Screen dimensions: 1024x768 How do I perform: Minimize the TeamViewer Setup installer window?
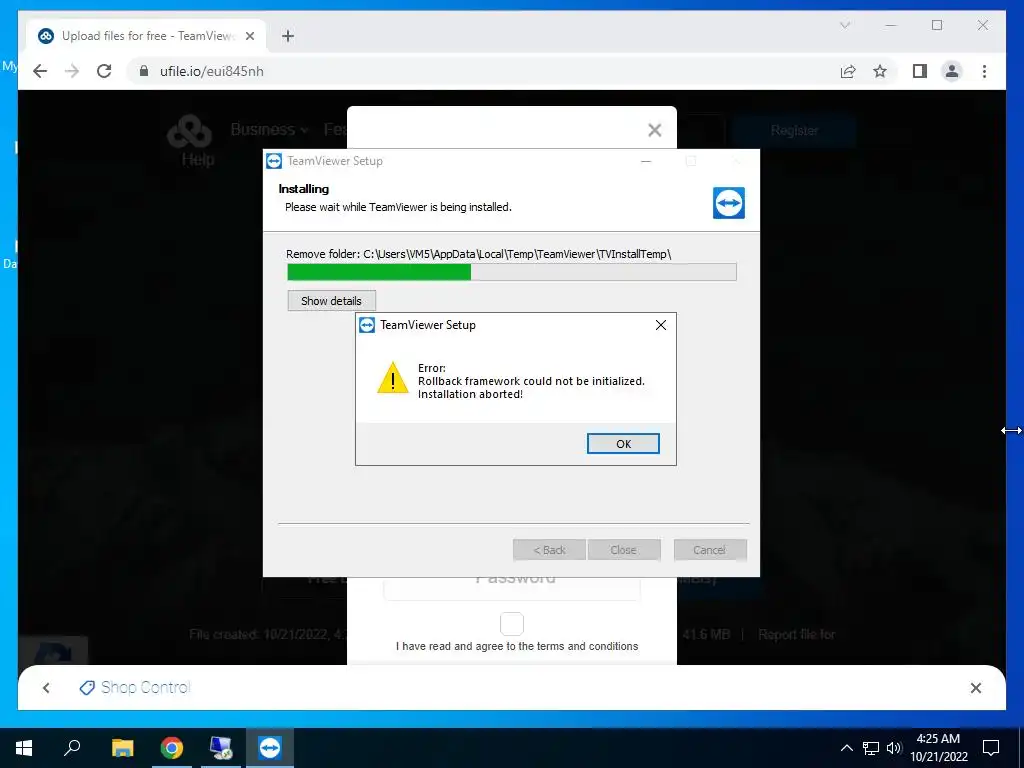(646, 161)
